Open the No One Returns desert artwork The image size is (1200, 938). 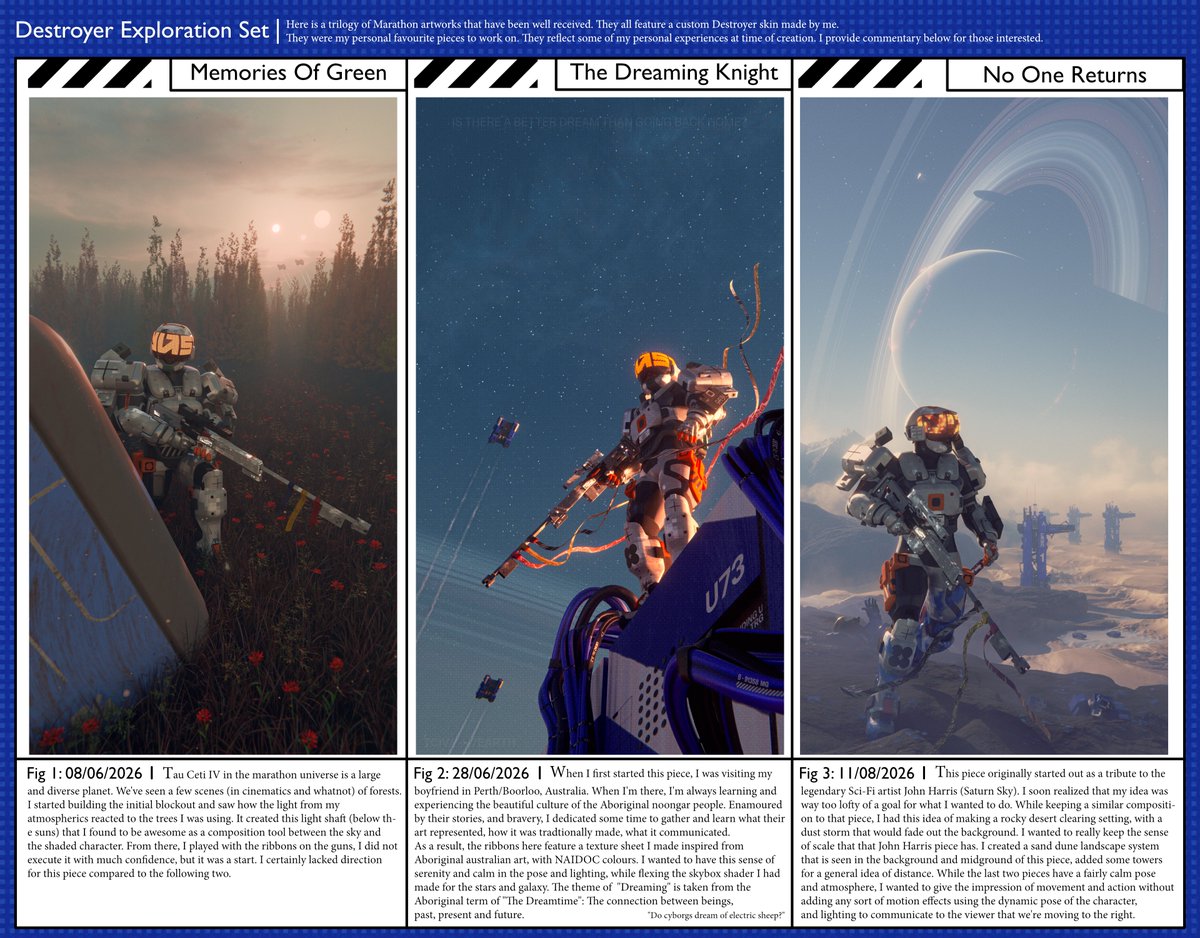tap(984, 425)
